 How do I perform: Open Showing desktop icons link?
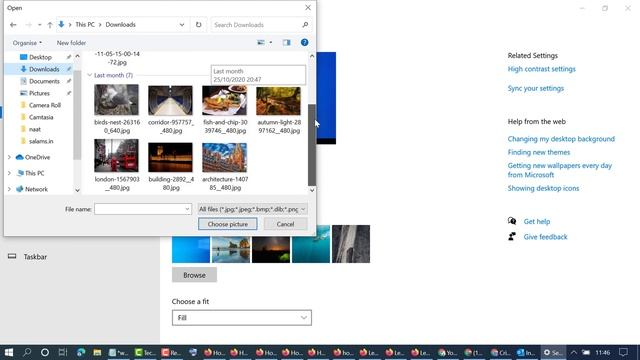(x=543, y=188)
